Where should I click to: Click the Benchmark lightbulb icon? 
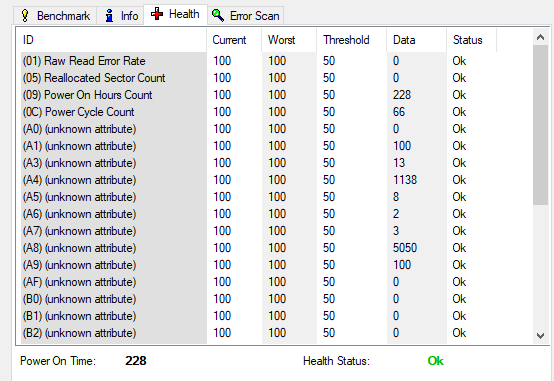click(25, 16)
